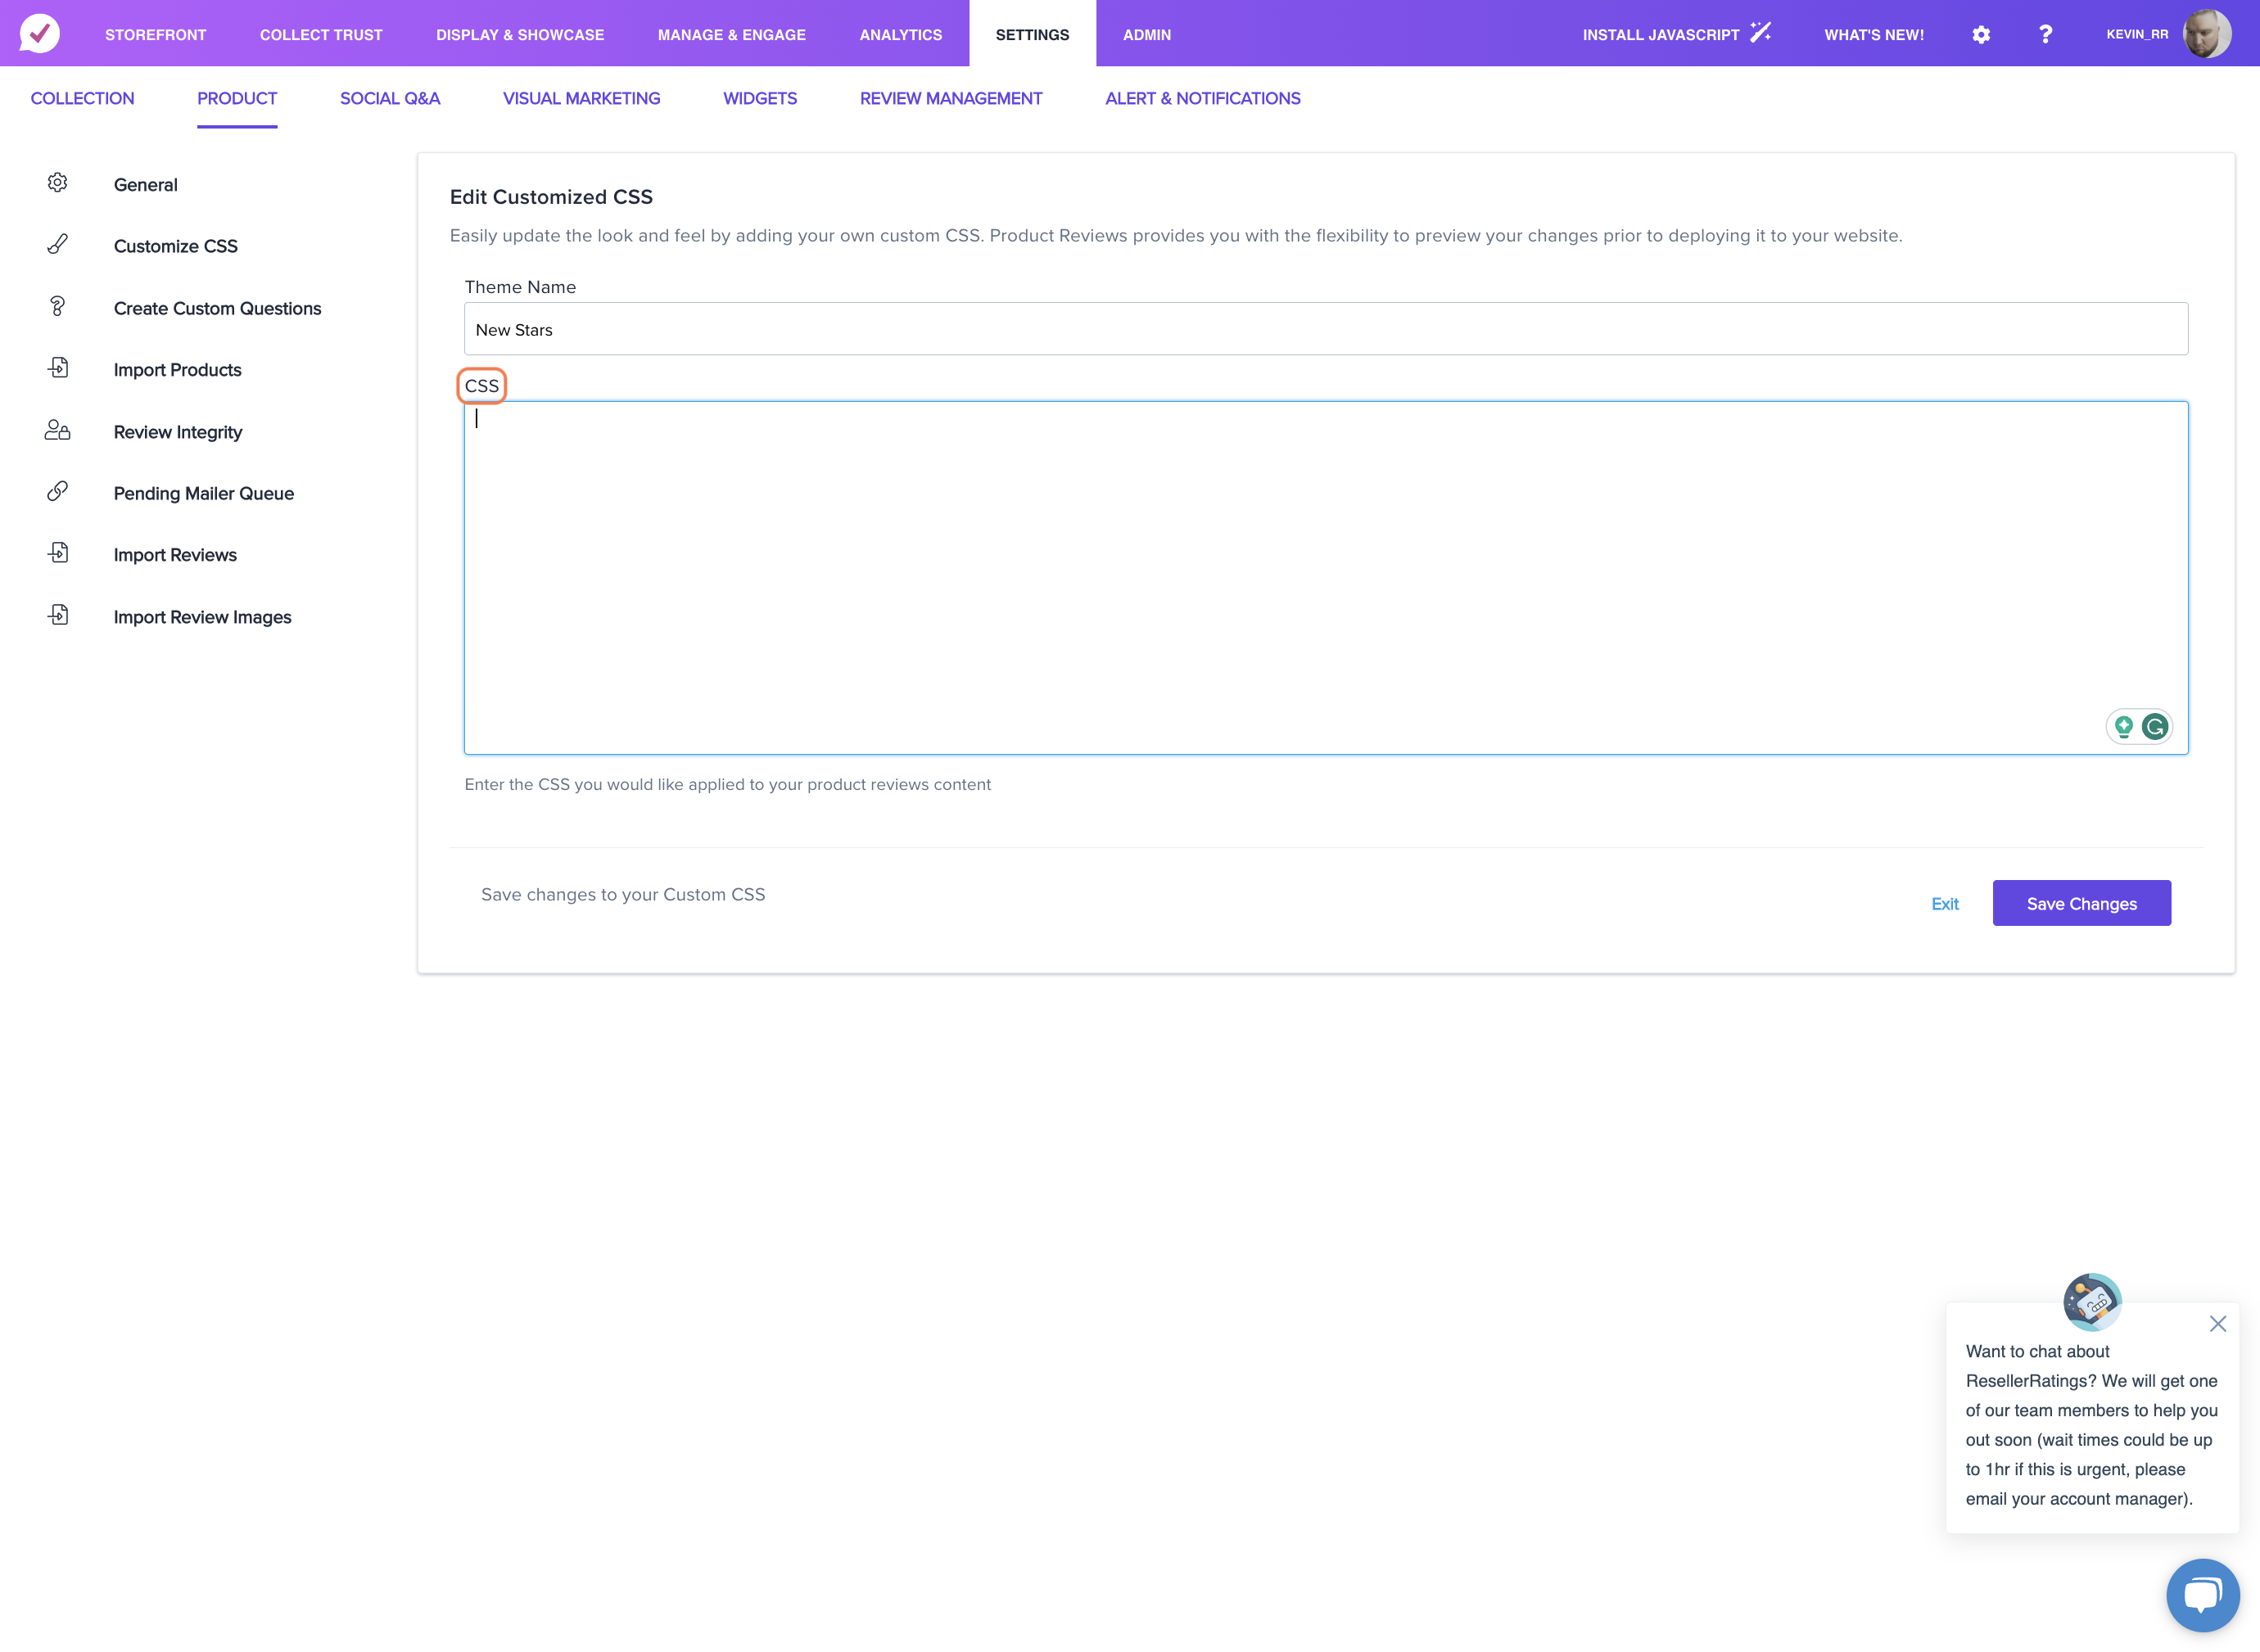Click the Import Products file icon
This screenshot has width=2260, height=1652.
click(58, 368)
